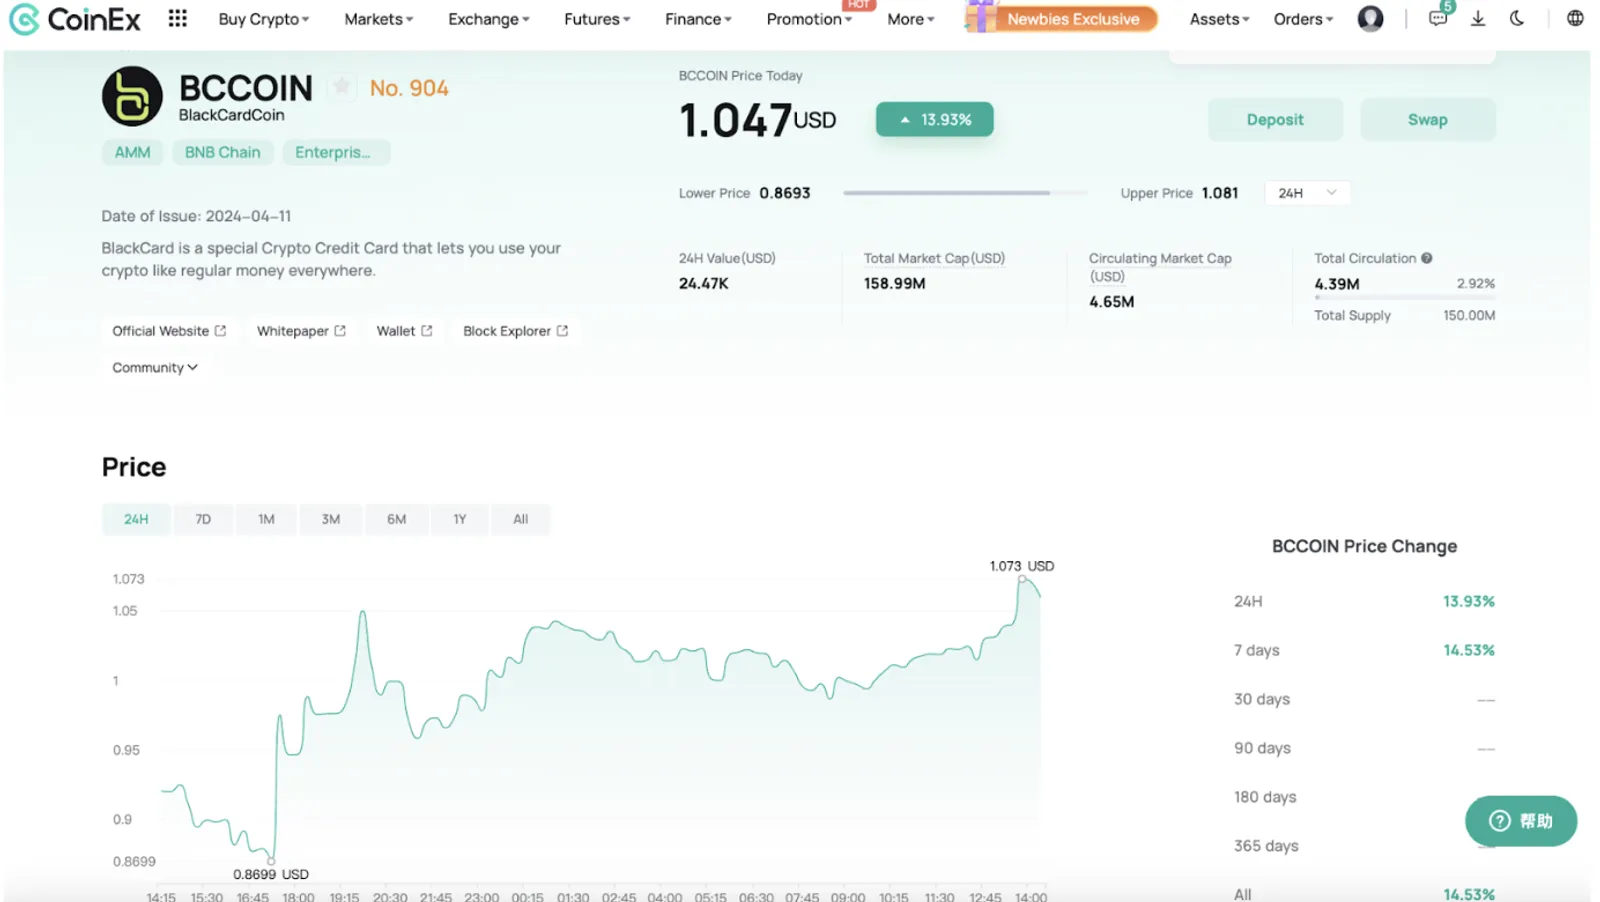Switch chart to 6M range

(x=397, y=519)
